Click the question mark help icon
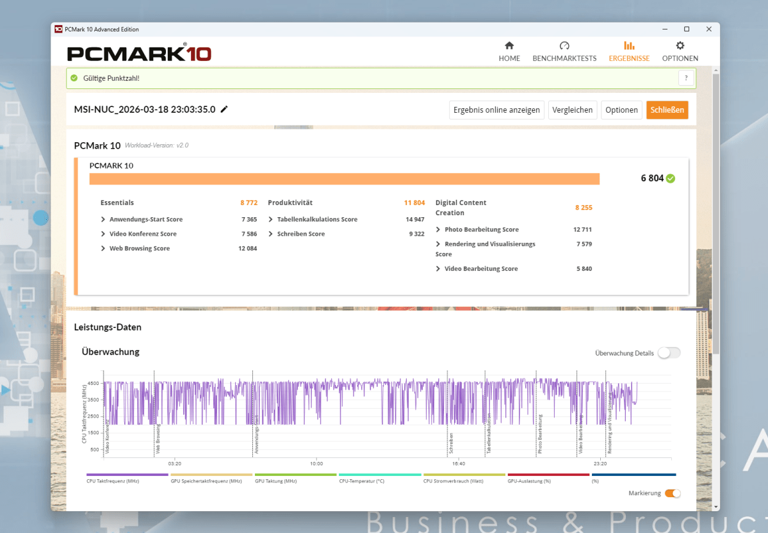Viewport: 768px width, 533px height. (x=686, y=78)
